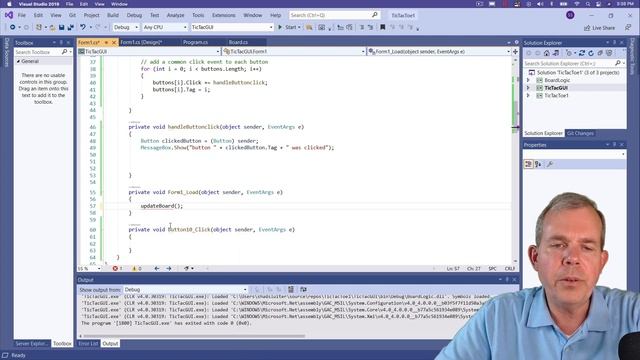Expand the TicTacGUI project node
The width and height of the screenshot is (640, 360).
[x=528, y=88]
